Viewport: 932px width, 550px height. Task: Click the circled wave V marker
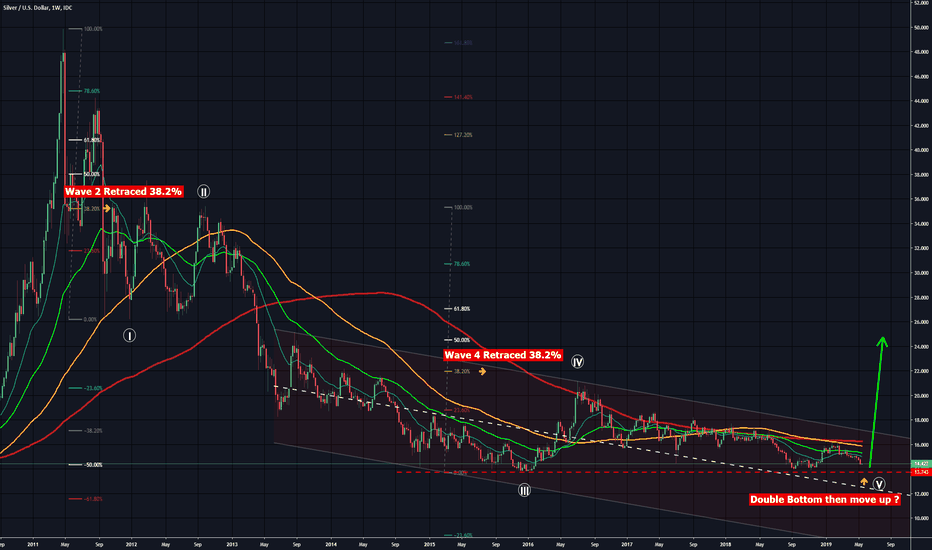(879, 485)
